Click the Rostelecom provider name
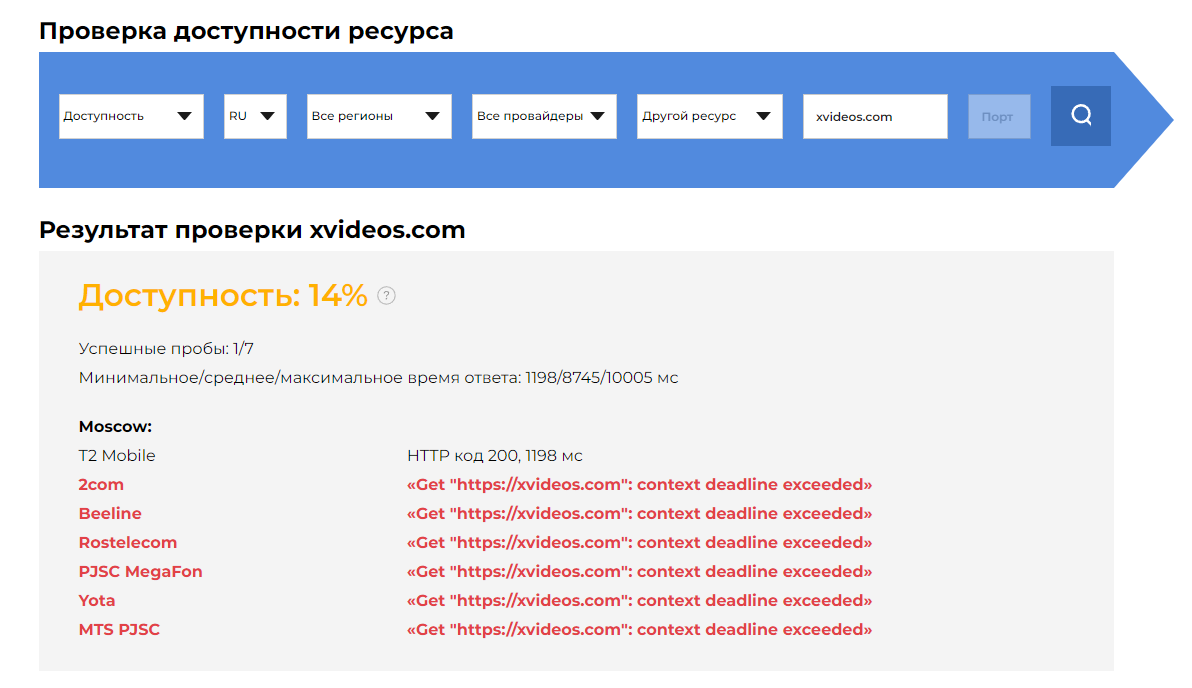 (128, 542)
